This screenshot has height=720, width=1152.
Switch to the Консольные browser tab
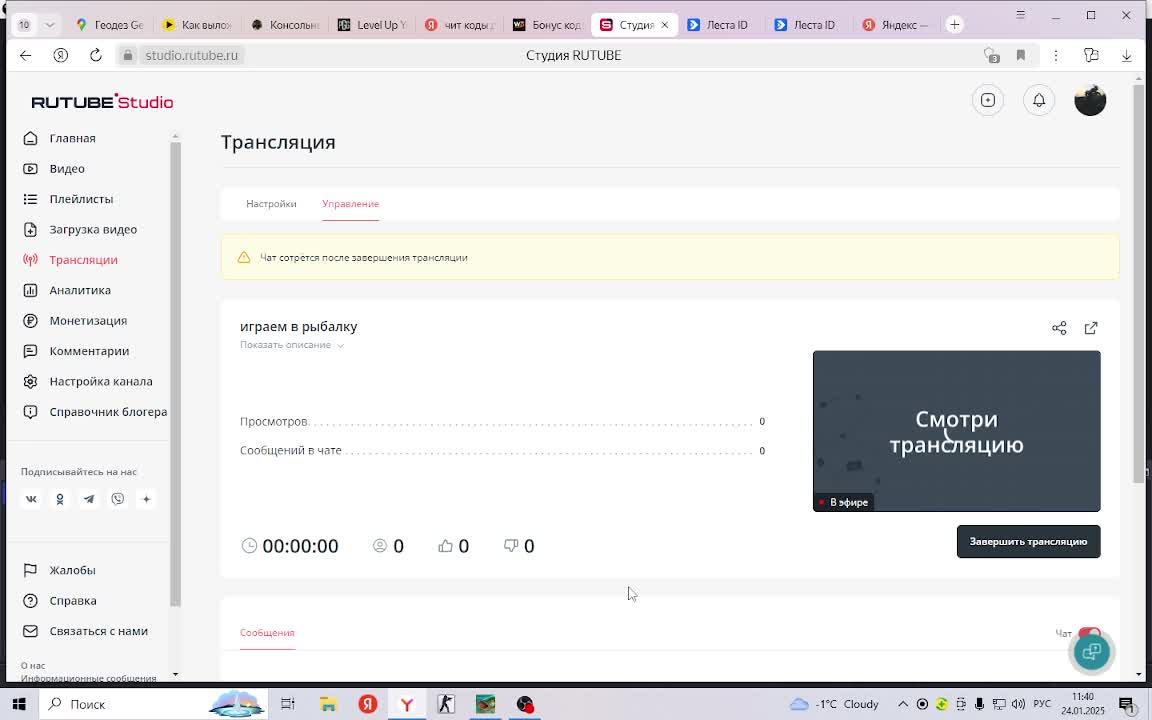pyautogui.click(x=285, y=25)
